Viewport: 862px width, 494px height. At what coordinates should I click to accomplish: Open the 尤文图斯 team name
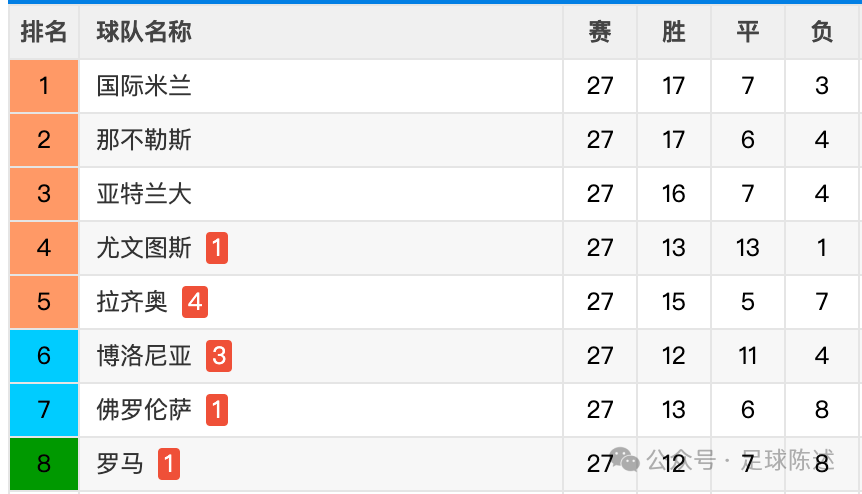(144, 248)
